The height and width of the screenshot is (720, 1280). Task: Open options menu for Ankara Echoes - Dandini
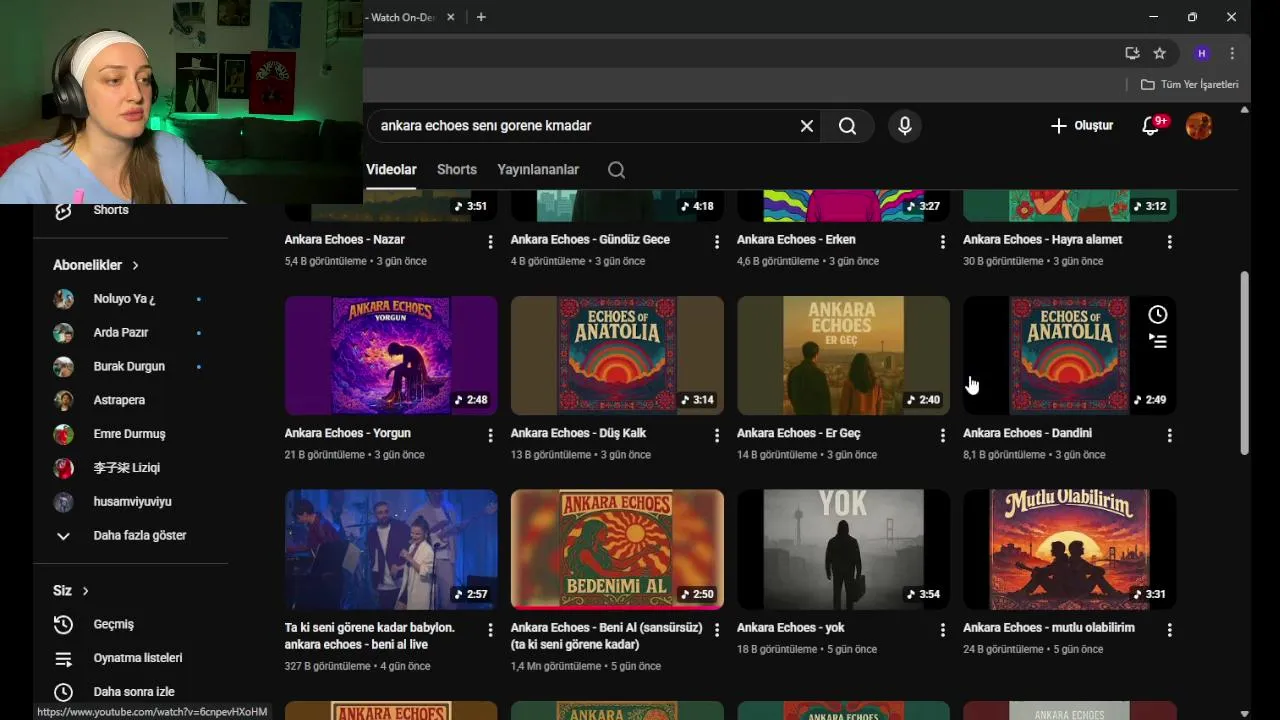tap(1169, 436)
